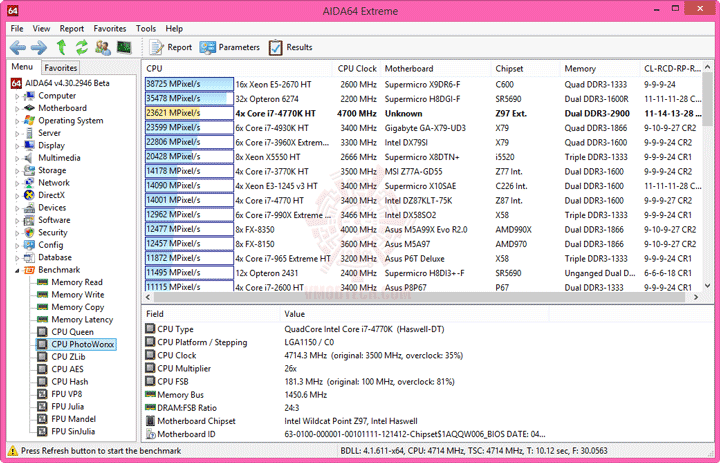Image resolution: width=720 pixels, height=463 pixels.
Task: Click the warning icon in status bar
Action: click(13, 451)
